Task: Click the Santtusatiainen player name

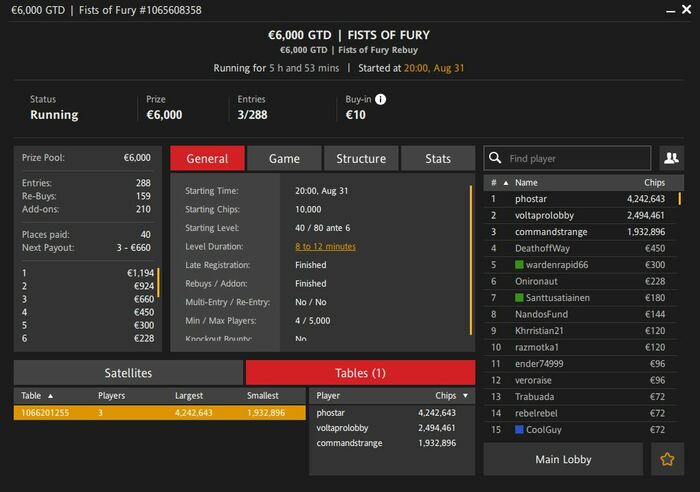Action: click(558, 298)
